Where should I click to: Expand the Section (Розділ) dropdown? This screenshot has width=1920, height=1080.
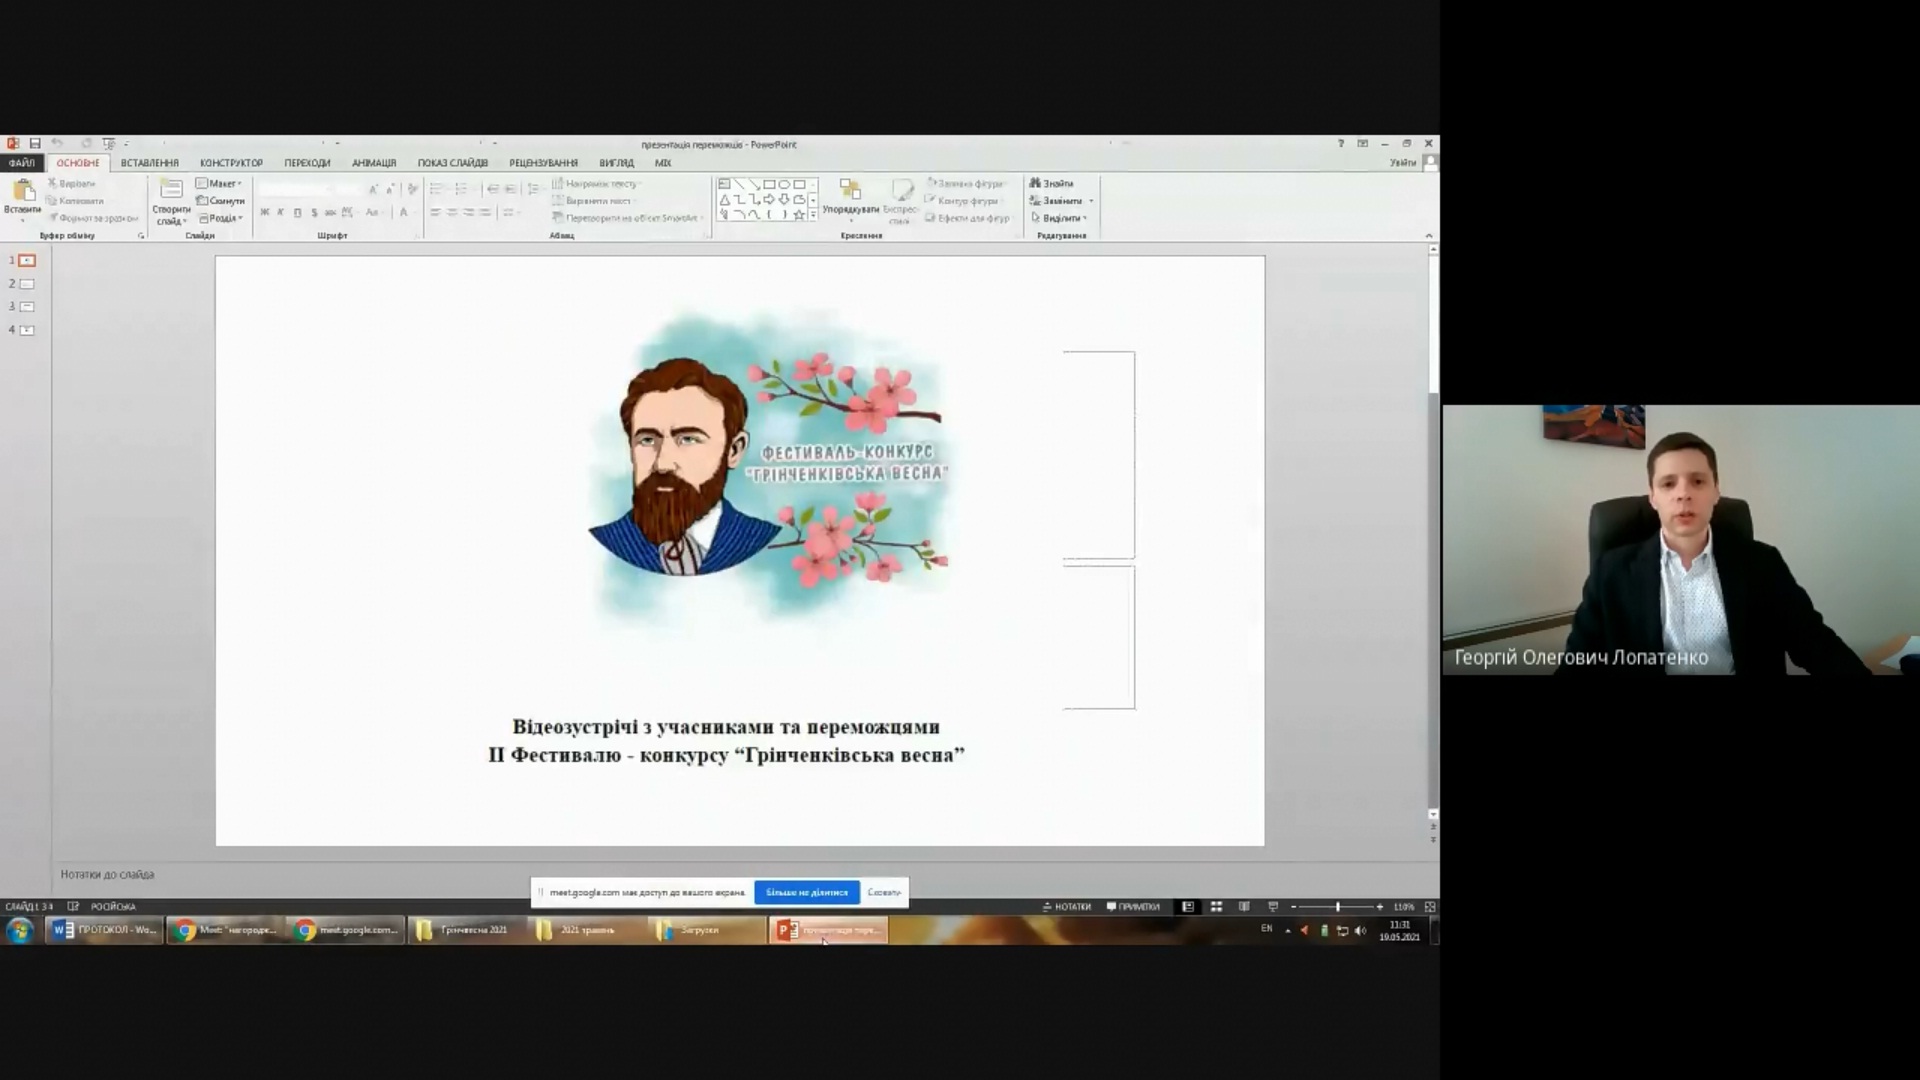click(x=221, y=218)
